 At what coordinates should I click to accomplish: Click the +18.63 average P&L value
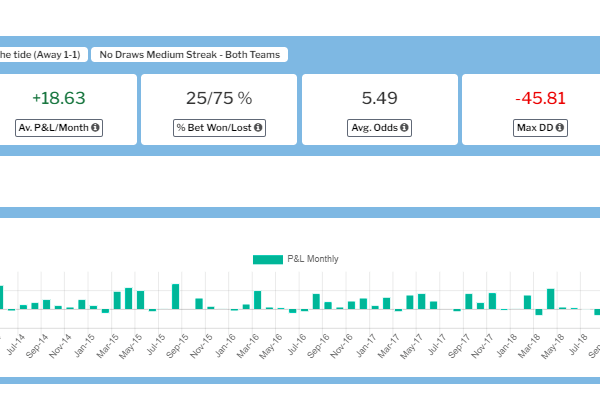pyautogui.click(x=59, y=98)
